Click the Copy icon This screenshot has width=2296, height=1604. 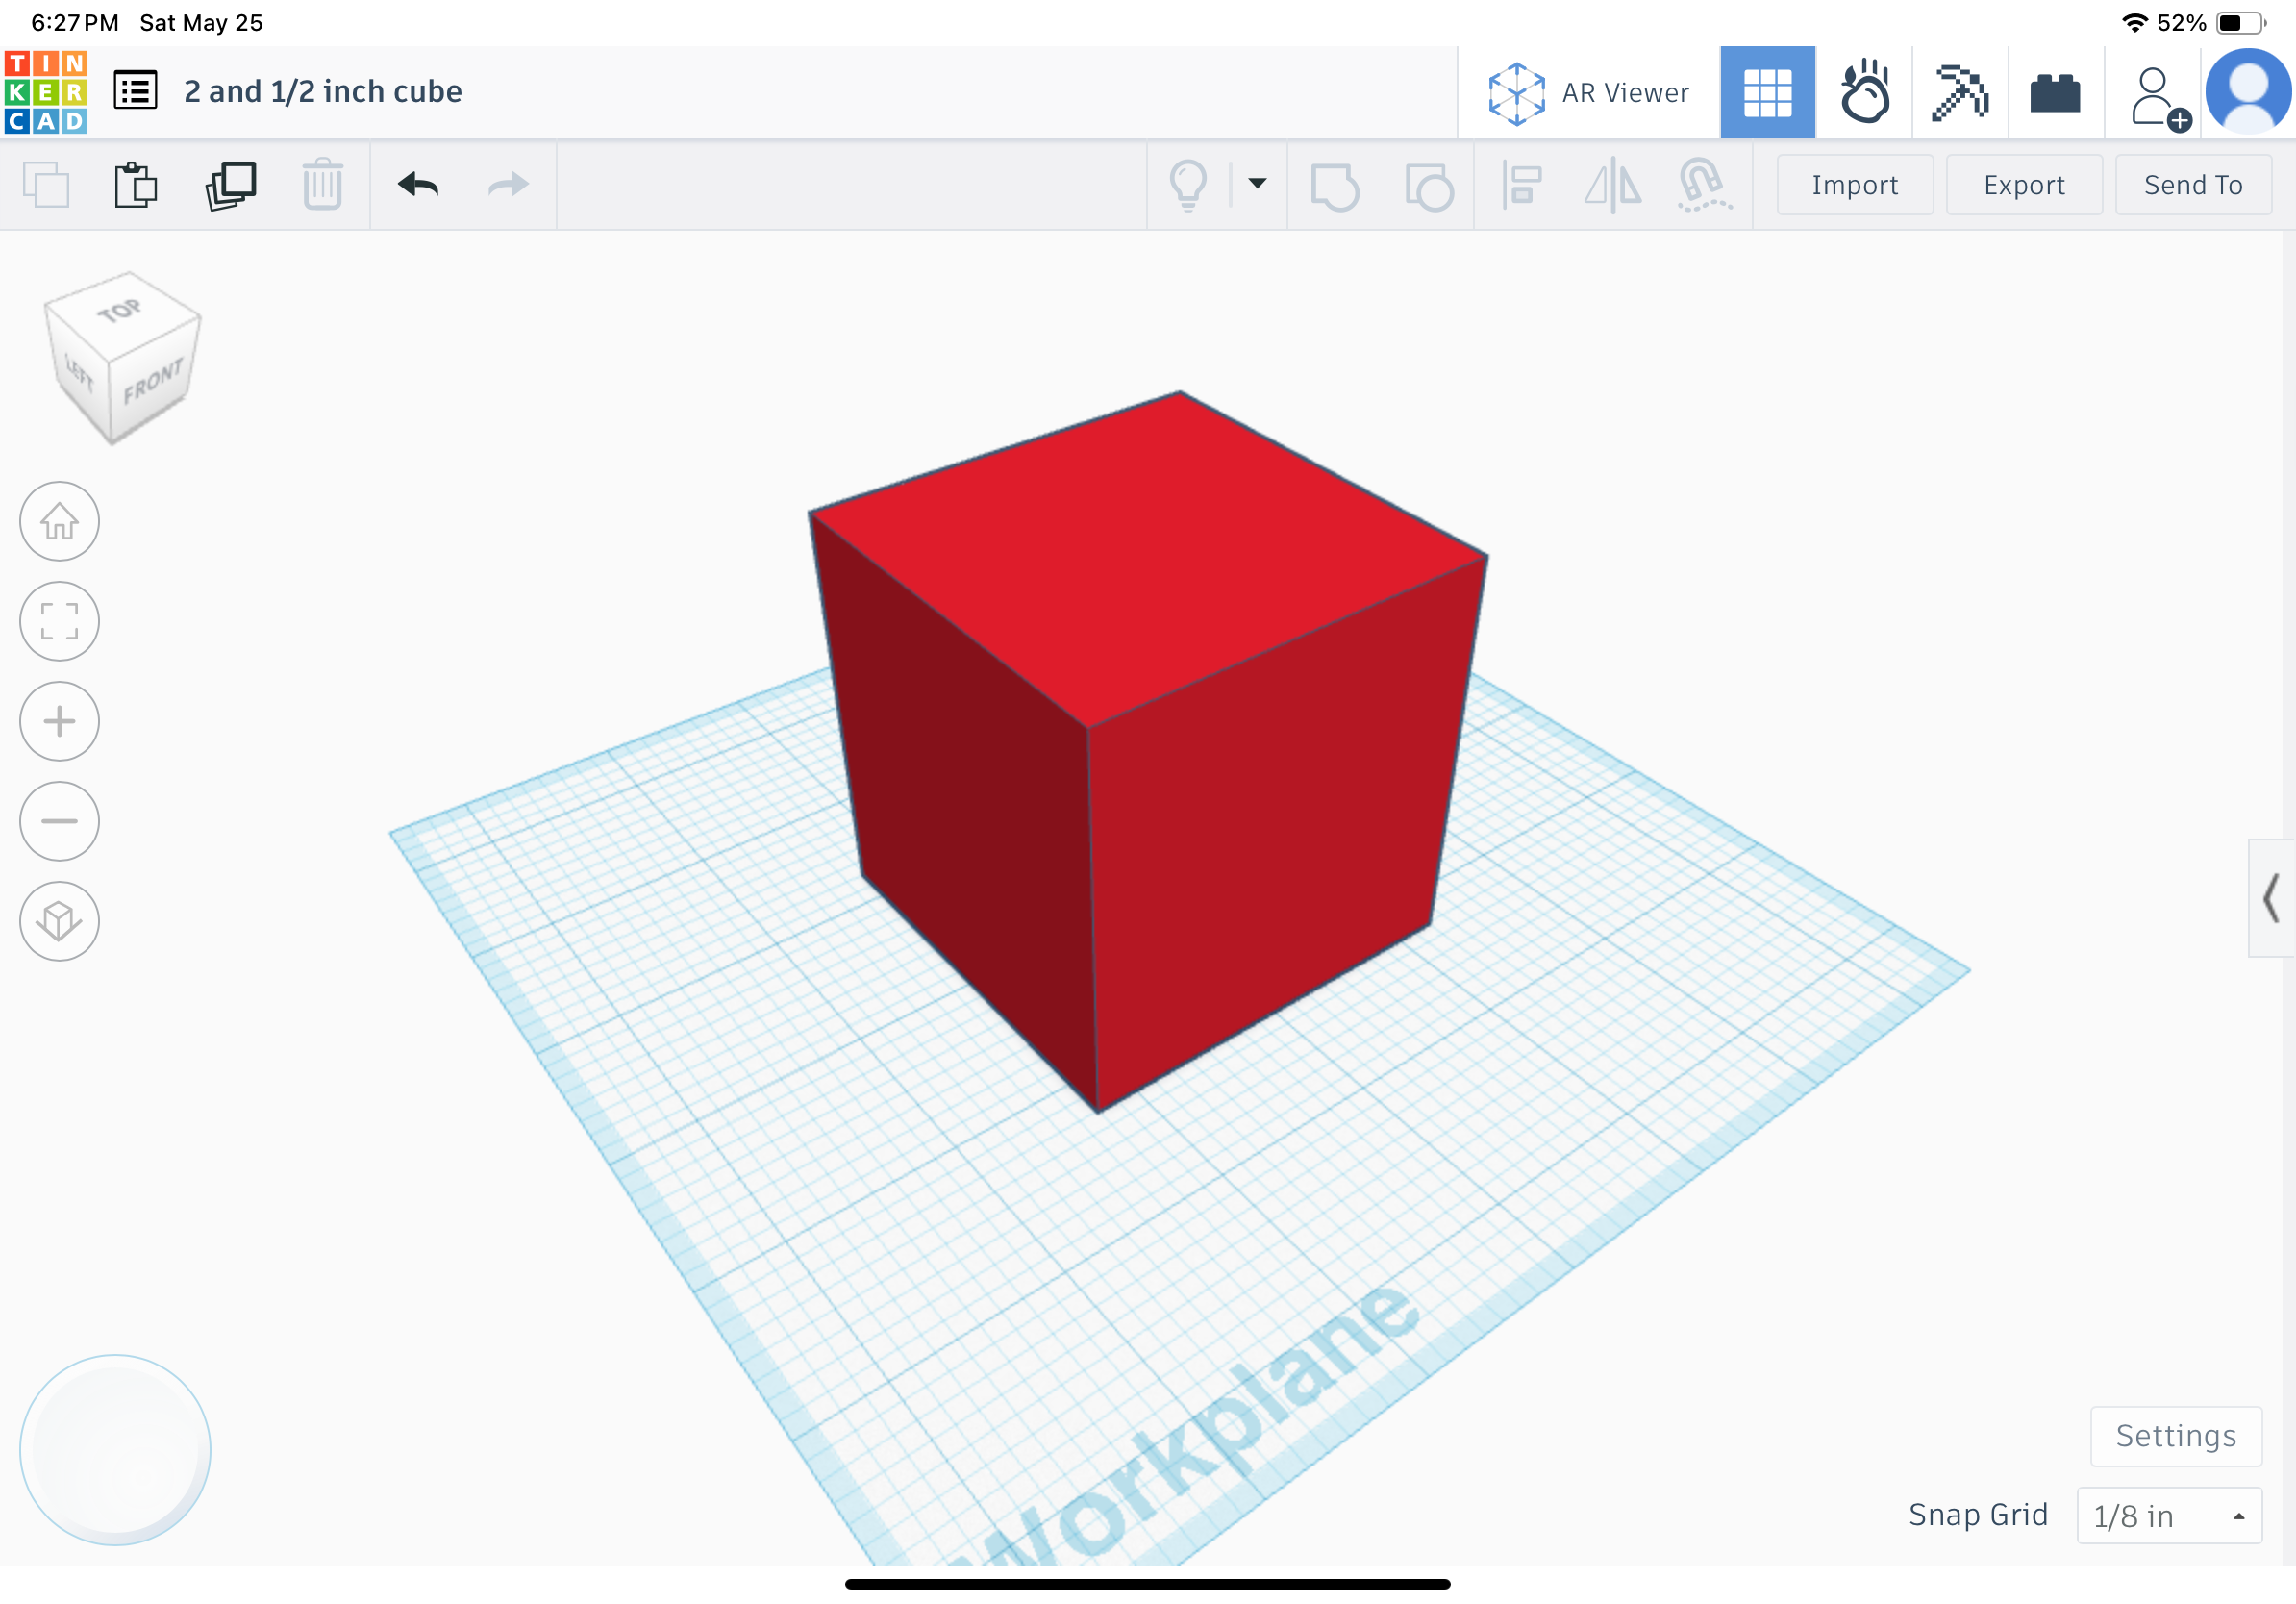click(46, 185)
